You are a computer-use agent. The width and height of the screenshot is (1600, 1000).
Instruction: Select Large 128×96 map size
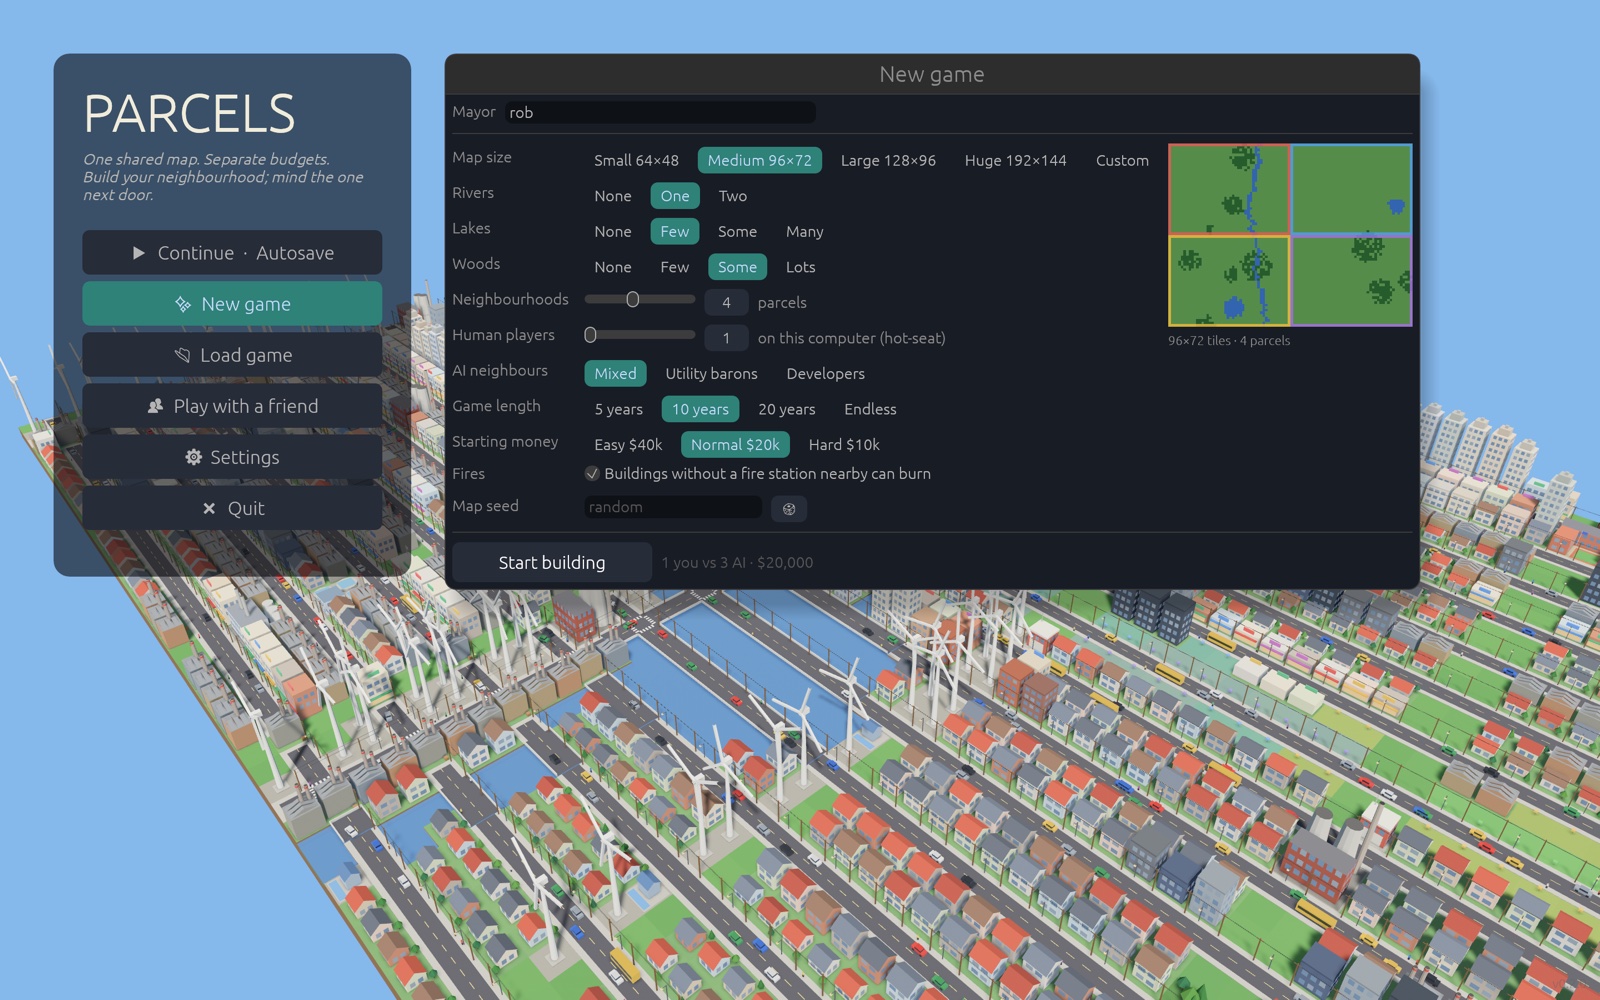pos(888,161)
